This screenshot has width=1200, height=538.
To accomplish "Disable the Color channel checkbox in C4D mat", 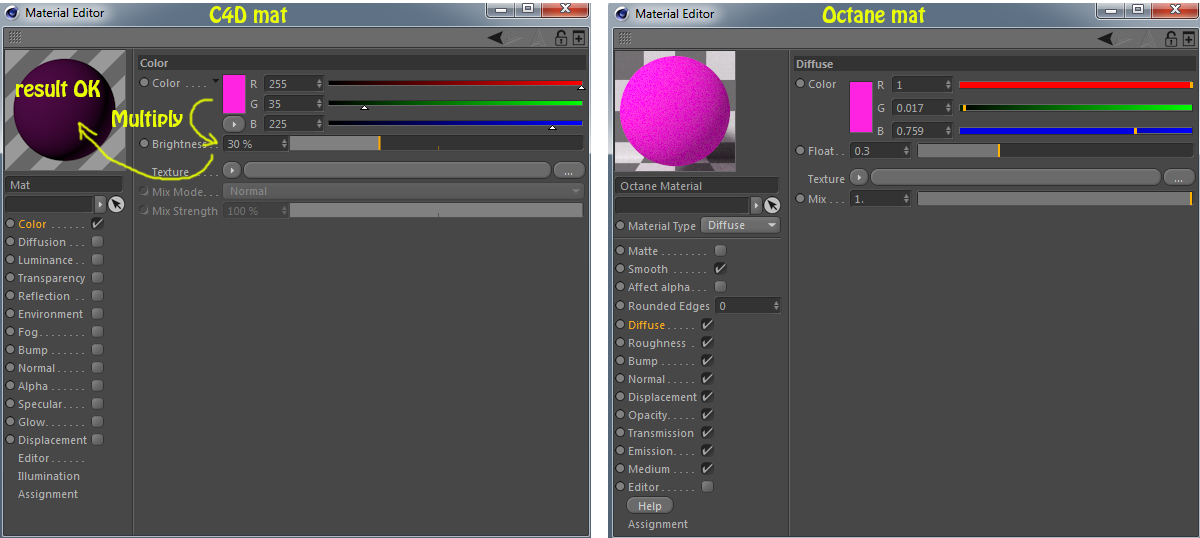I will (97, 223).
